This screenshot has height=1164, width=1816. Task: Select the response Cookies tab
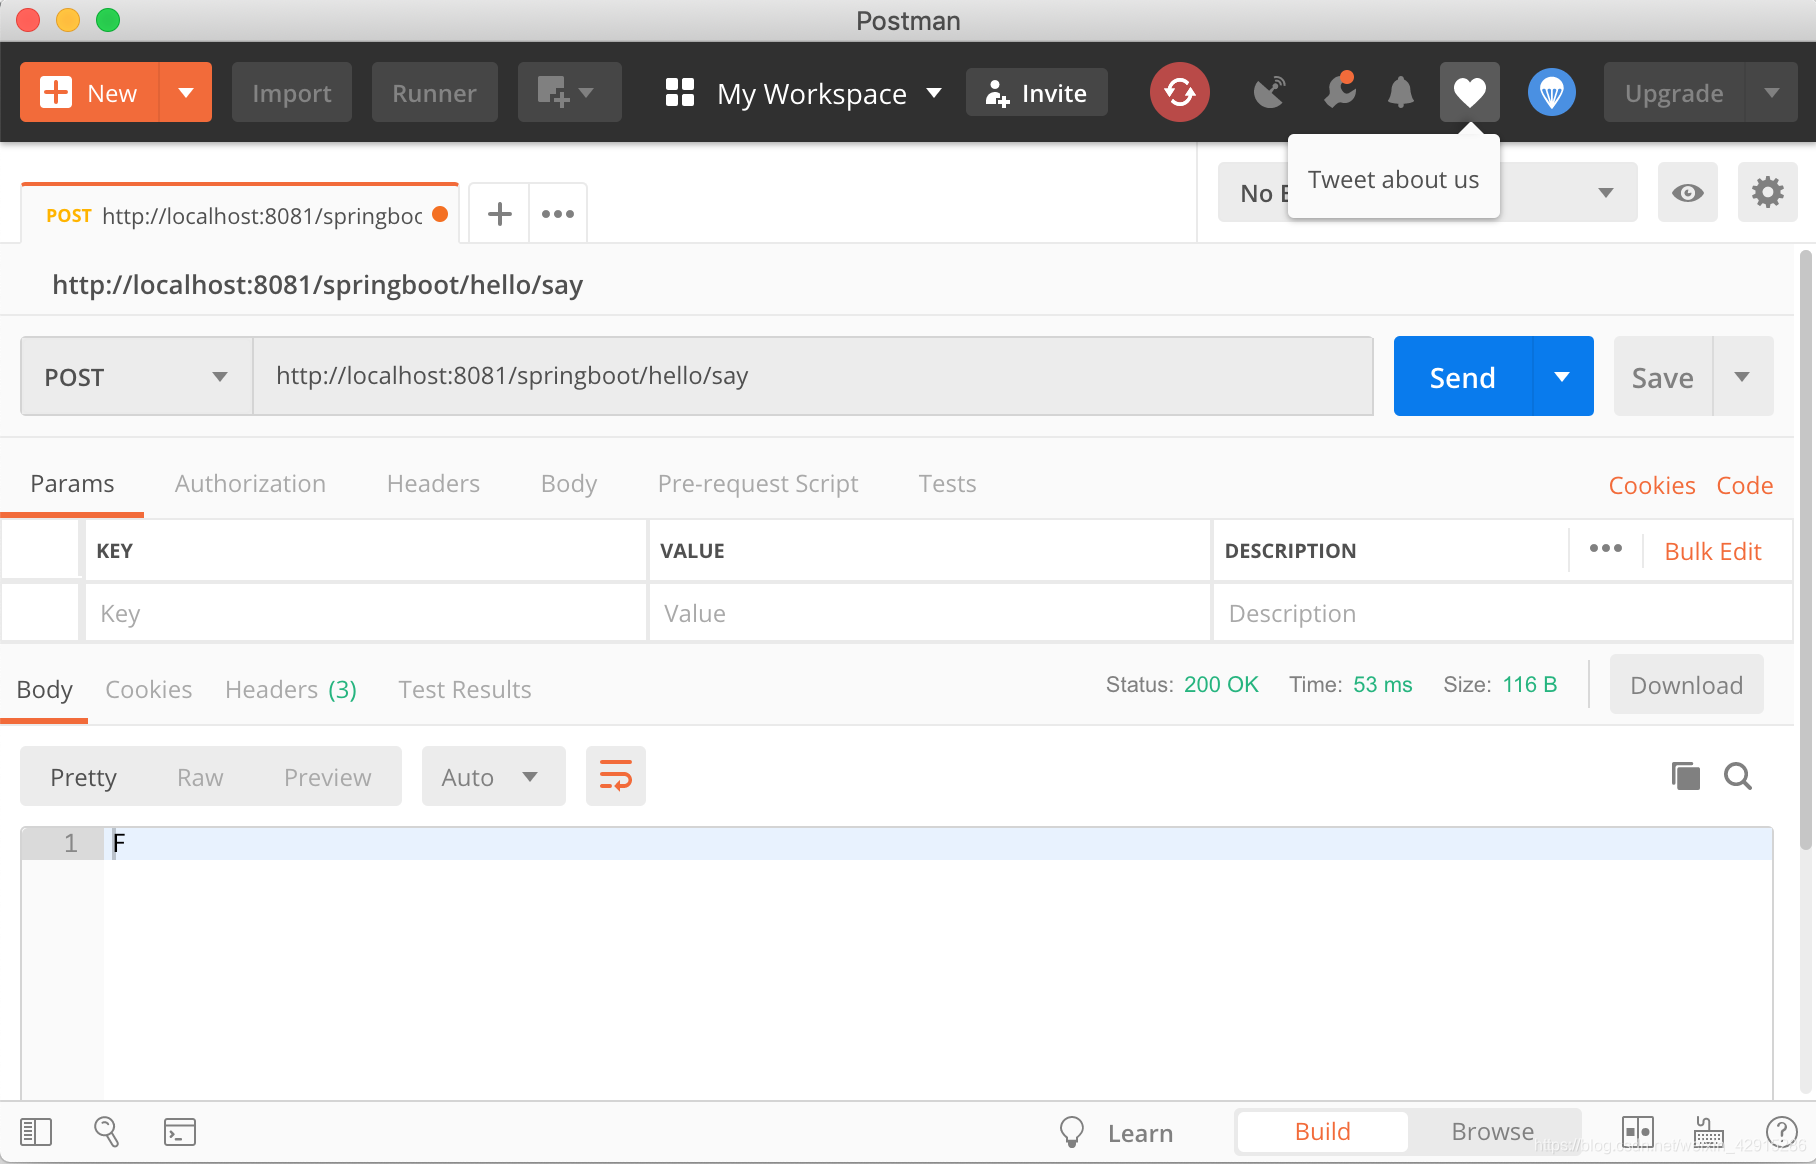[x=148, y=689]
